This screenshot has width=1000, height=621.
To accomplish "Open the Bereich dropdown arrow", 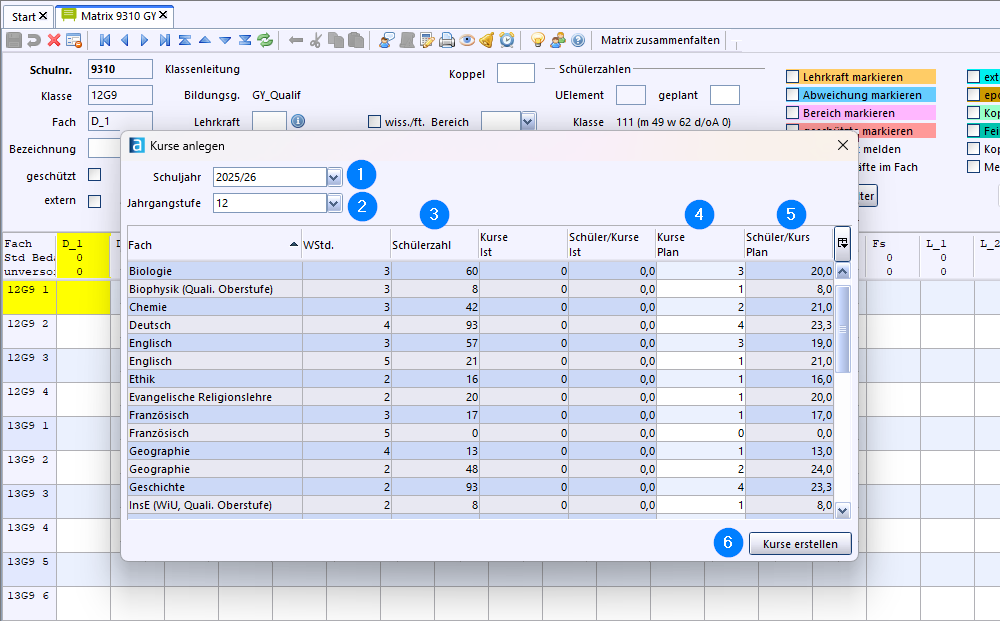I will [527, 121].
